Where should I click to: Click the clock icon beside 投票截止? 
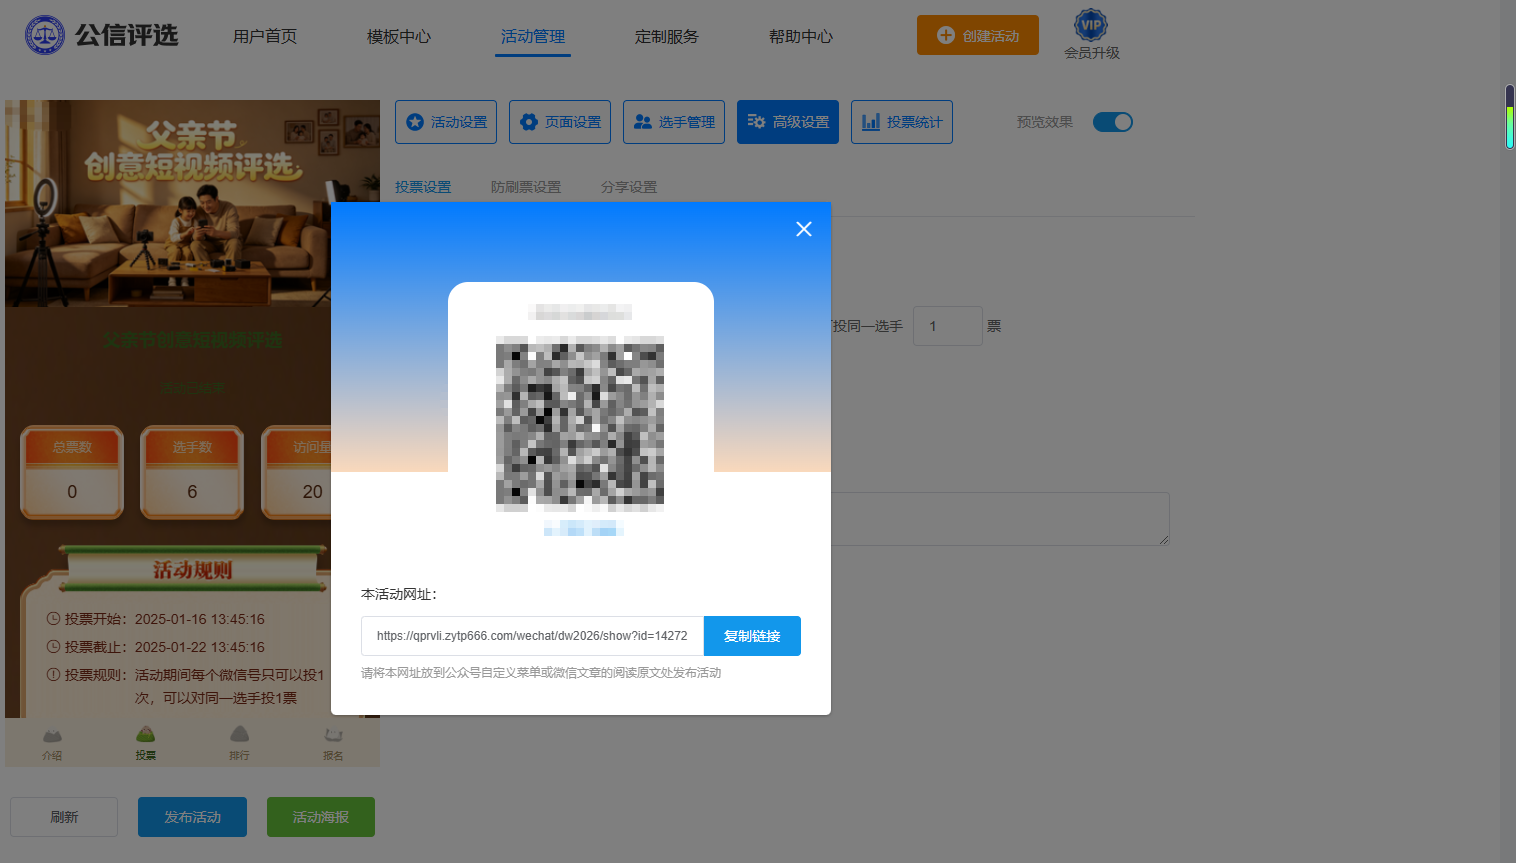click(x=53, y=647)
